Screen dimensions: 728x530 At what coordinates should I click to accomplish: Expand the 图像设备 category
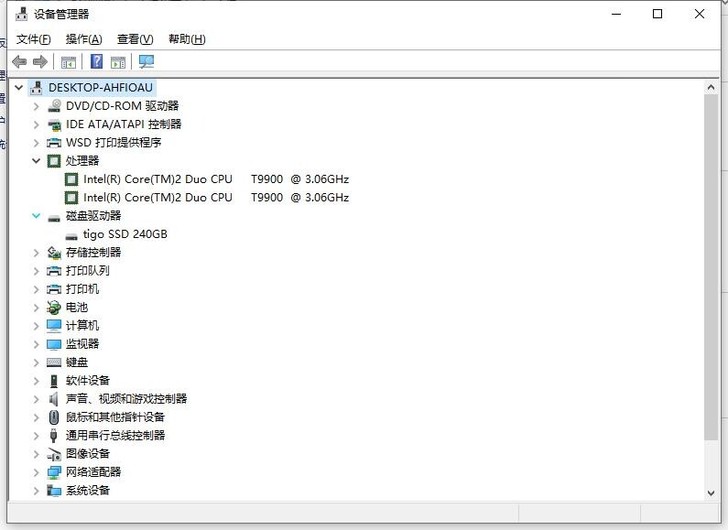[36, 454]
